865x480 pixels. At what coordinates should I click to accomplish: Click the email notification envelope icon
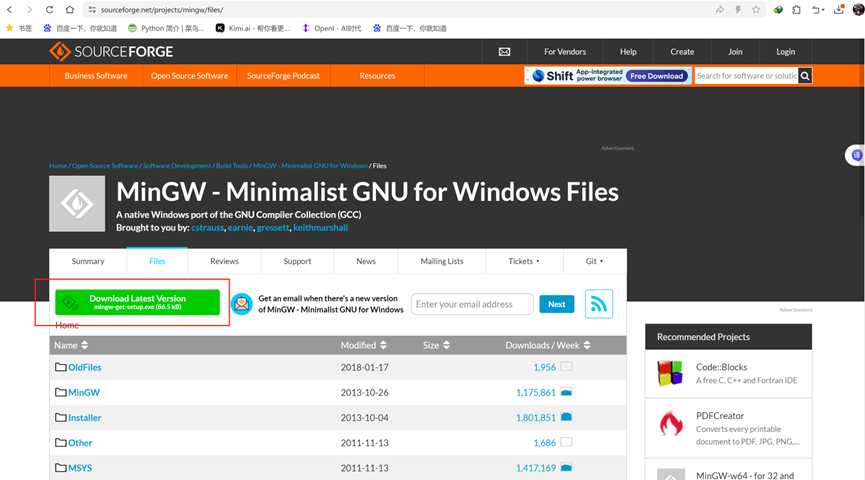[242, 304]
